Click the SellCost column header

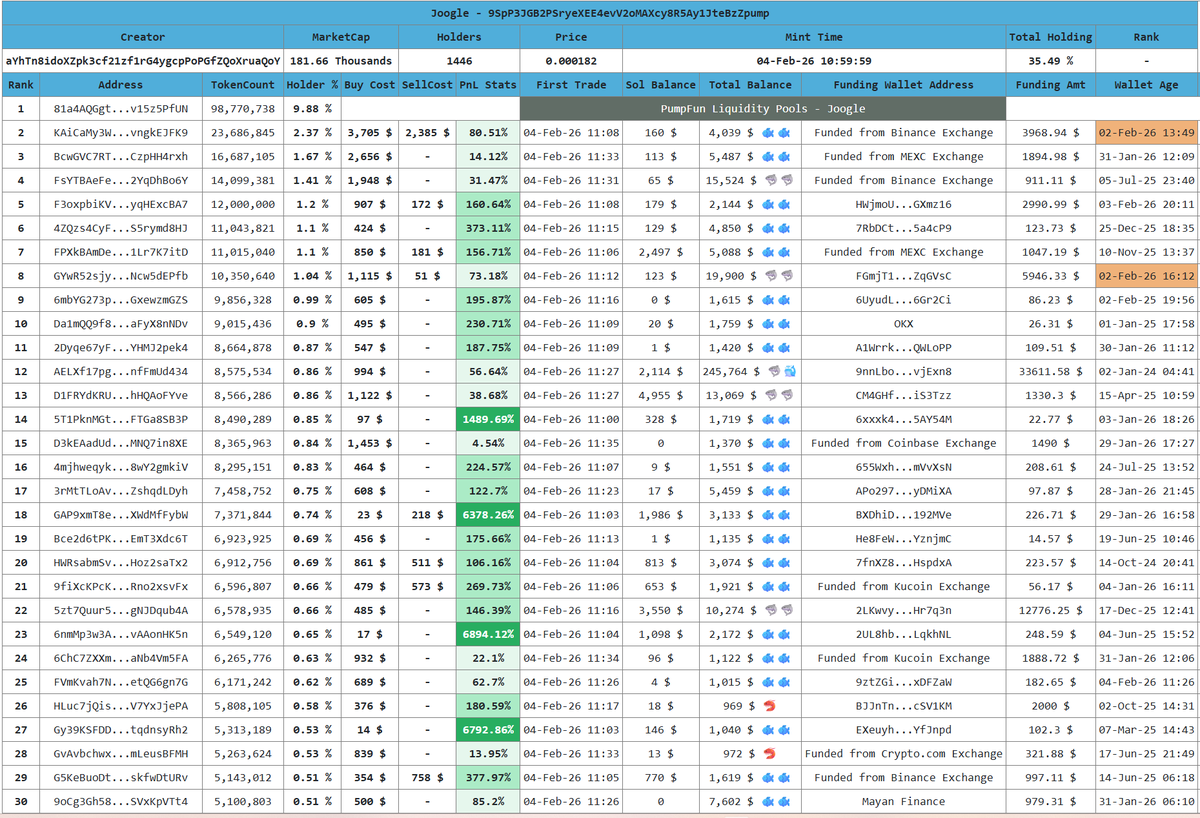(x=427, y=85)
